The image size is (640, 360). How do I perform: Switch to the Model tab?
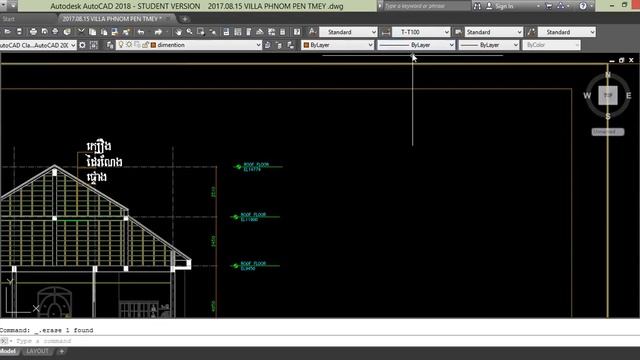[x=9, y=351]
